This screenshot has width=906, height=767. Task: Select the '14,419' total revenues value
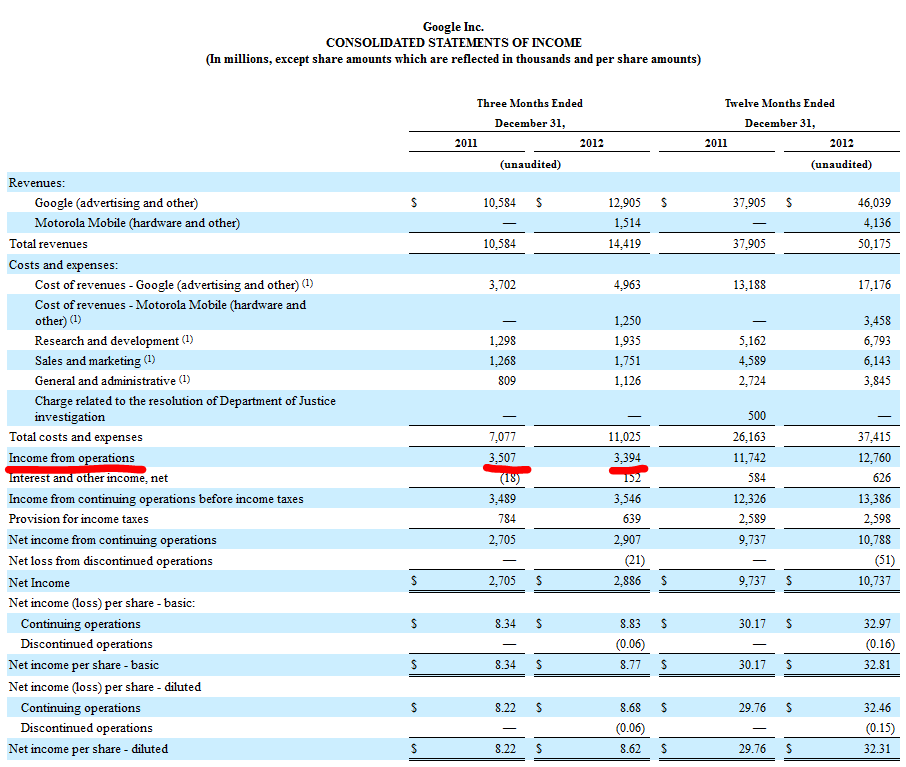point(624,244)
